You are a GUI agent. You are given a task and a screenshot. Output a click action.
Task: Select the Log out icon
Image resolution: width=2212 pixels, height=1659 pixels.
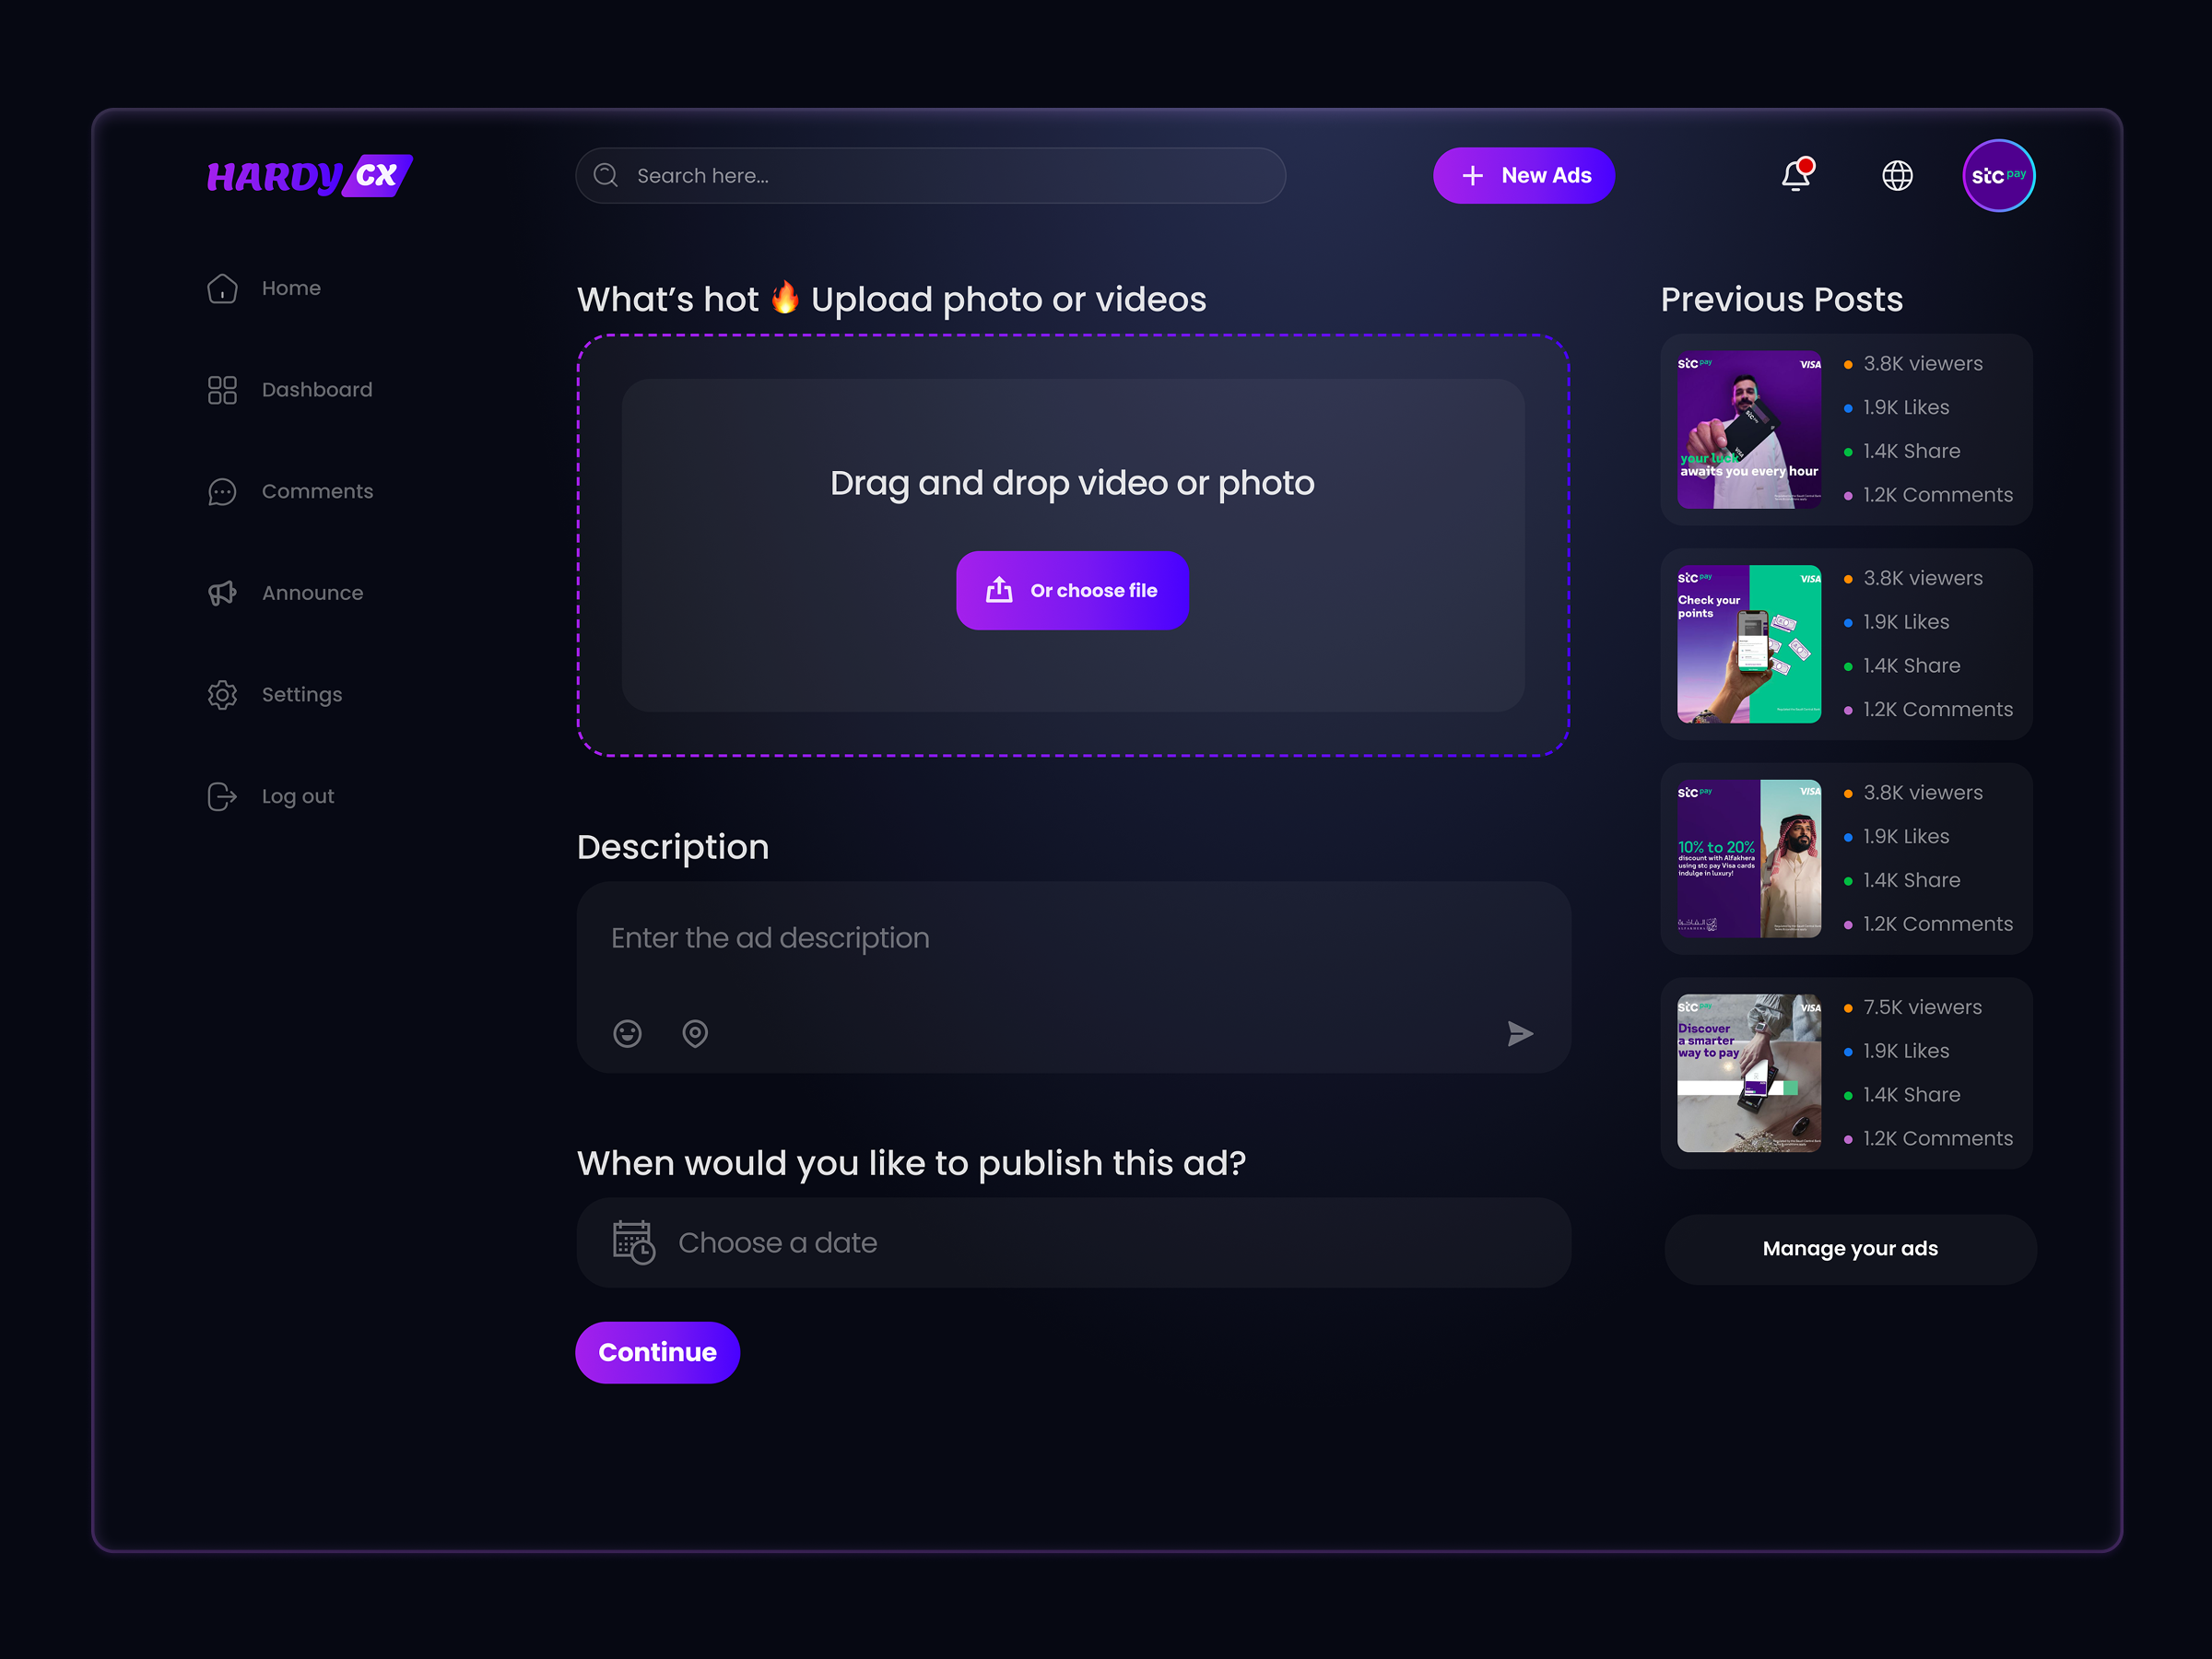click(x=222, y=796)
